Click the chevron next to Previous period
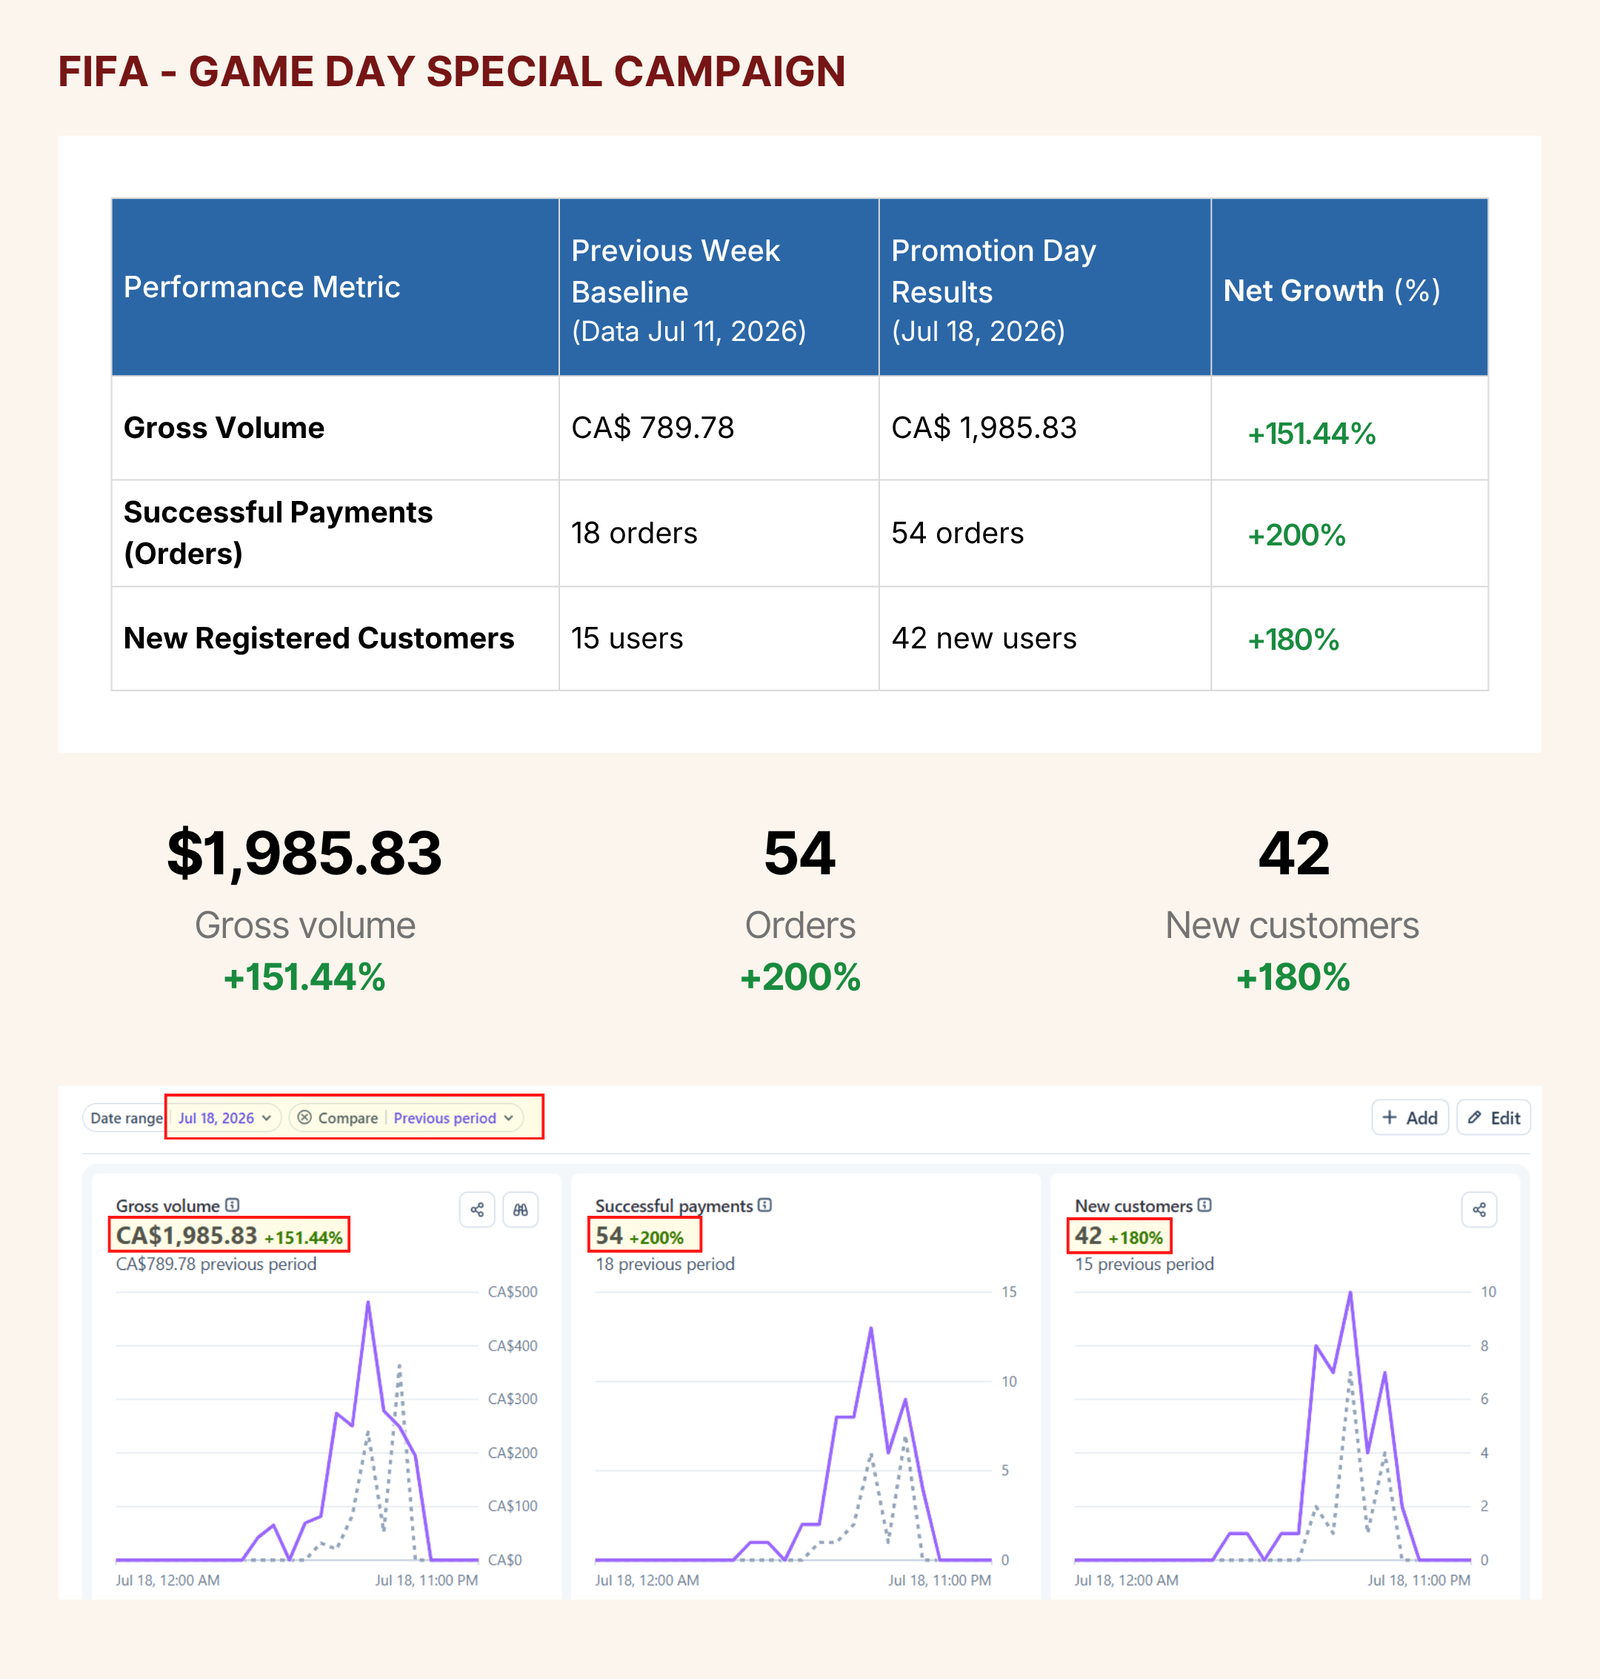 tap(509, 1118)
